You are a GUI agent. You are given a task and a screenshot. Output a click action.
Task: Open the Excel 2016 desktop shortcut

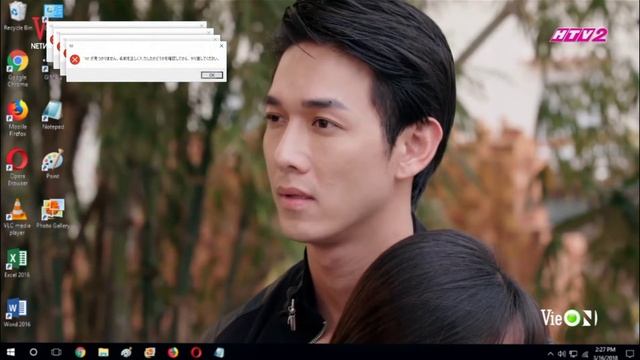(17, 263)
